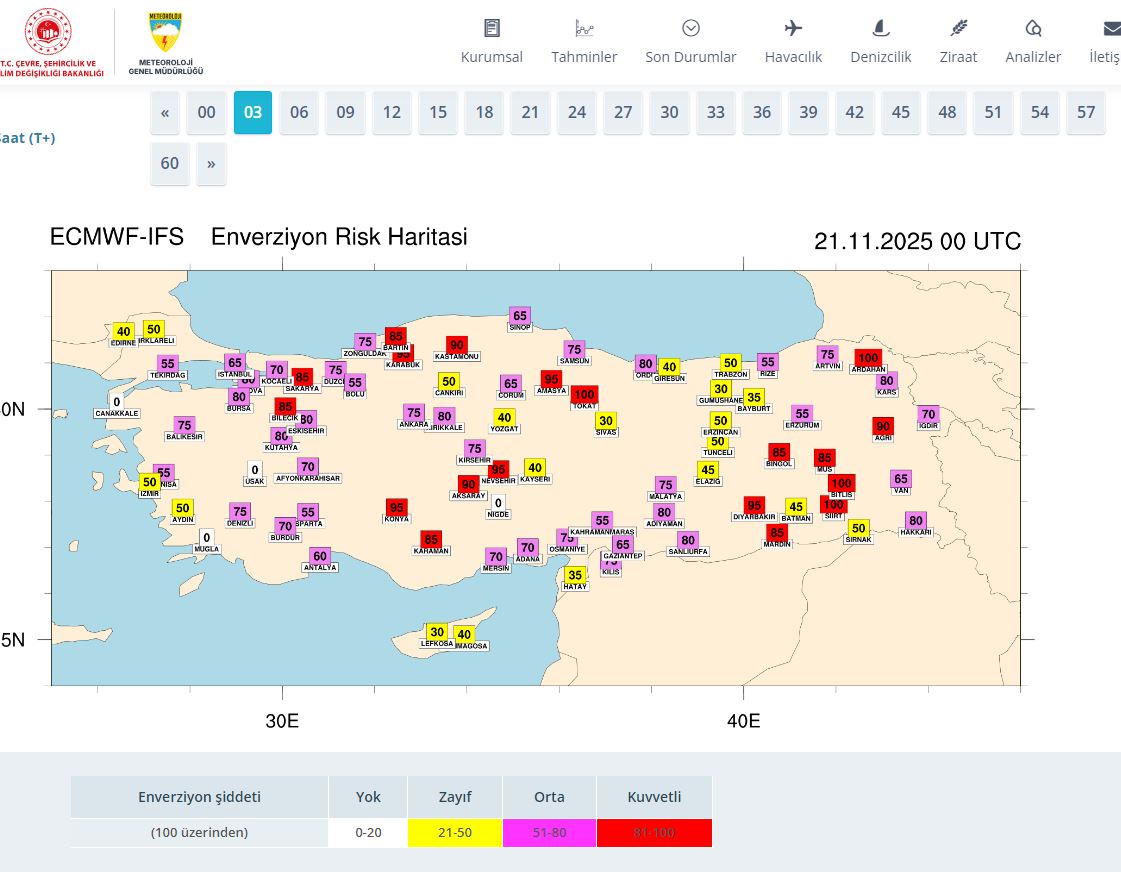Select the Kurumsal document icon
This screenshot has width=1121, height=872.
[491, 27]
